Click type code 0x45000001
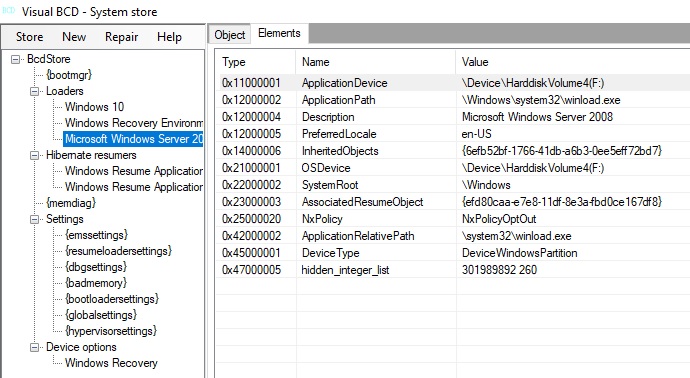This screenshot has height=378, width=690. tap(251, 253)
